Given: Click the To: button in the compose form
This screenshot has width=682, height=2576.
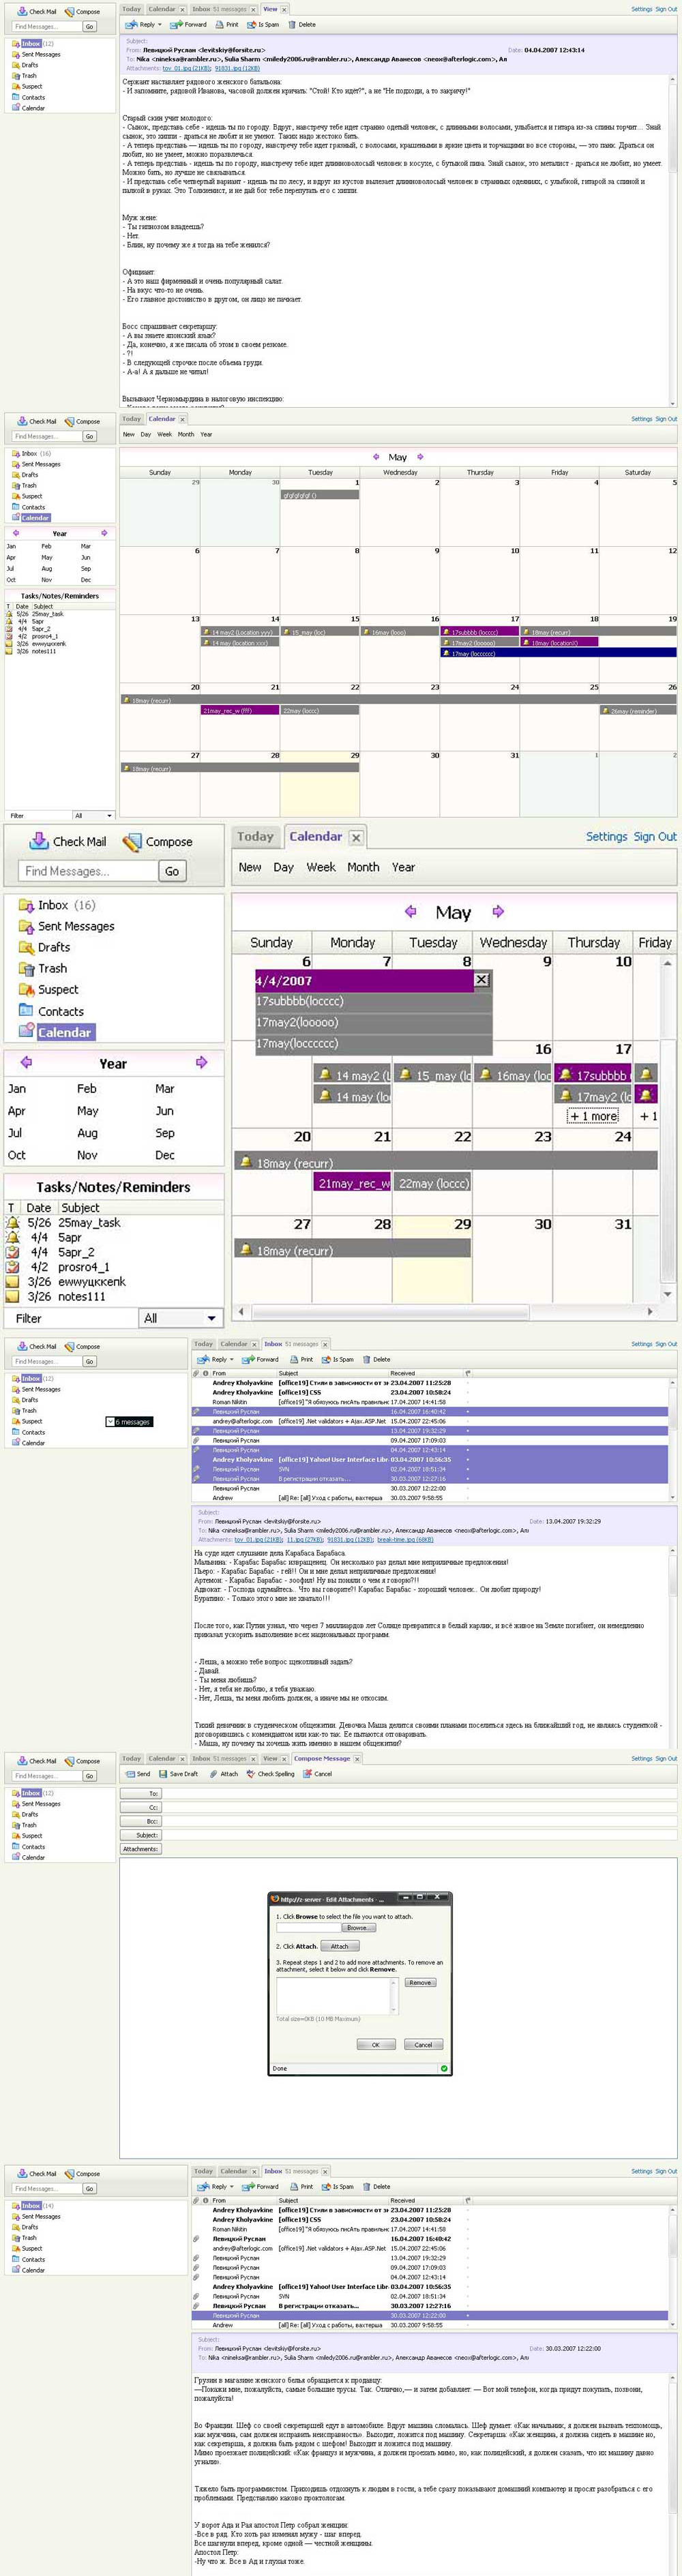Looking at the screenshot, I should 141,1793.
